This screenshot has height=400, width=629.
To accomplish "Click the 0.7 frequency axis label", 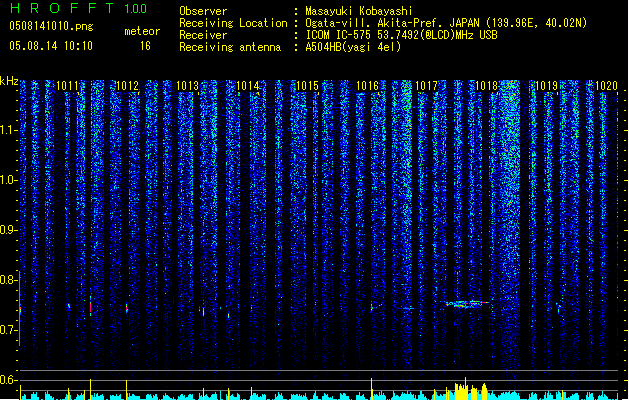I will [8, 330].
